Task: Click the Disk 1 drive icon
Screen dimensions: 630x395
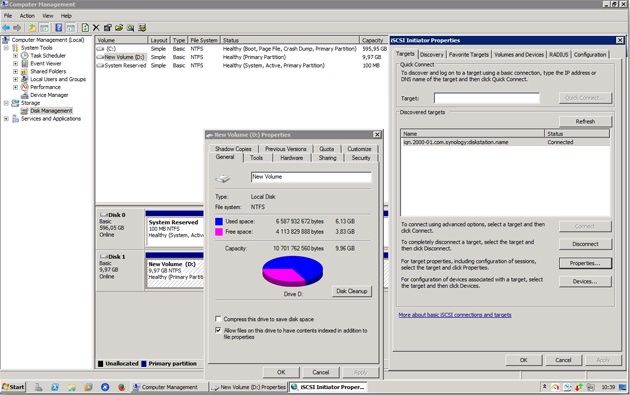Action: 103,257
